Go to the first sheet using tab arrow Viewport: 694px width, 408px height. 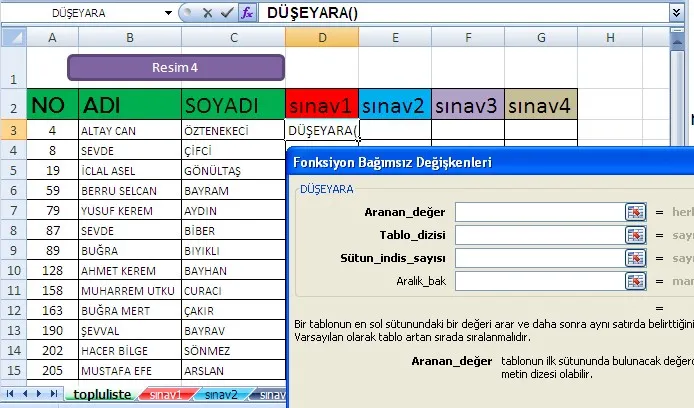[x=11, y=394]
